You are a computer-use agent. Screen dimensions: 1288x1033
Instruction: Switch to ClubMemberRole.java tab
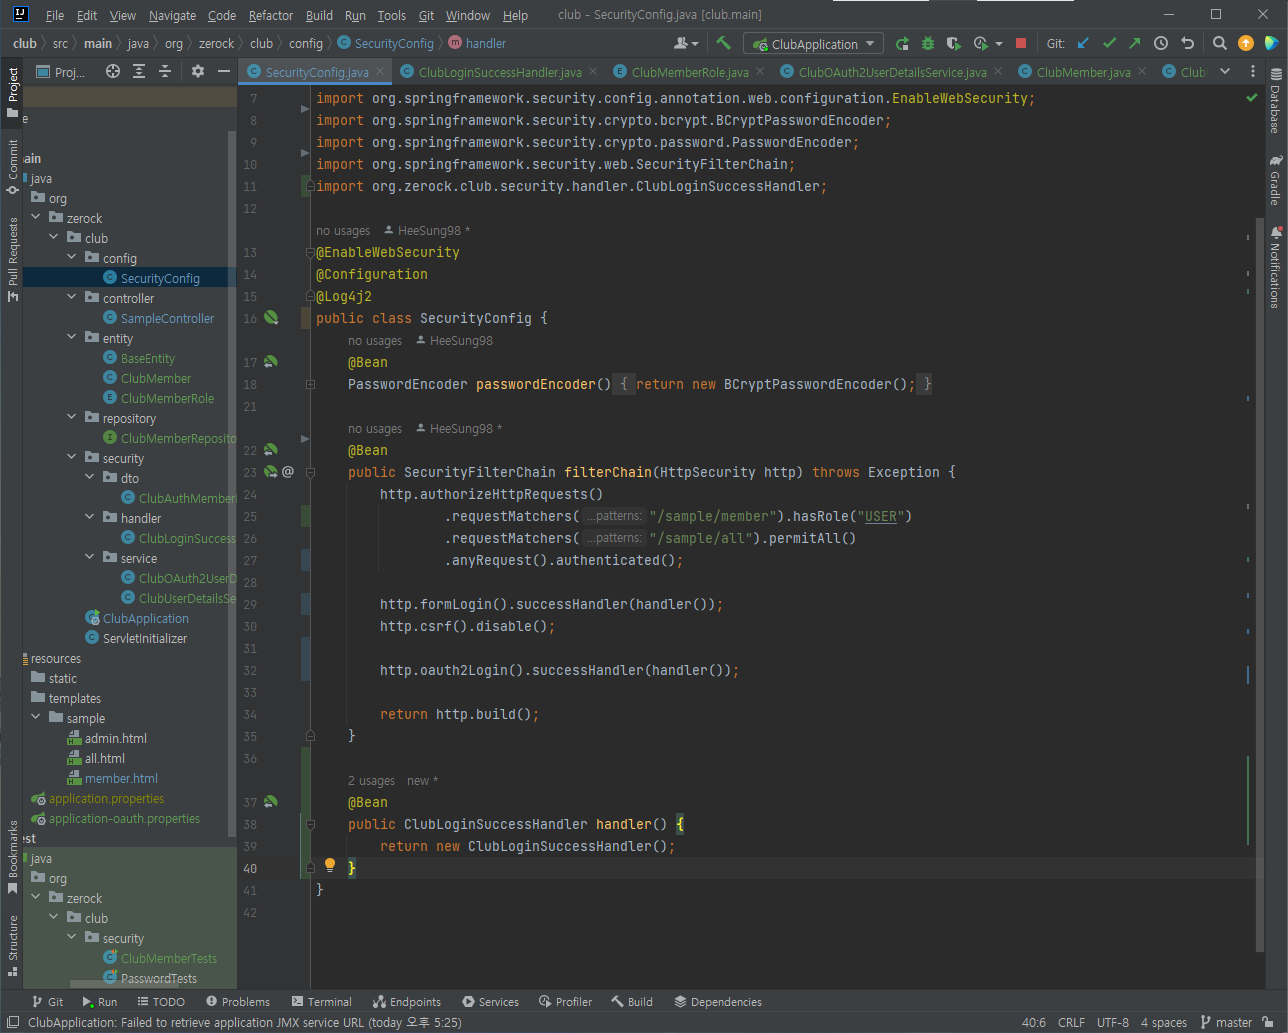(690, 72)
